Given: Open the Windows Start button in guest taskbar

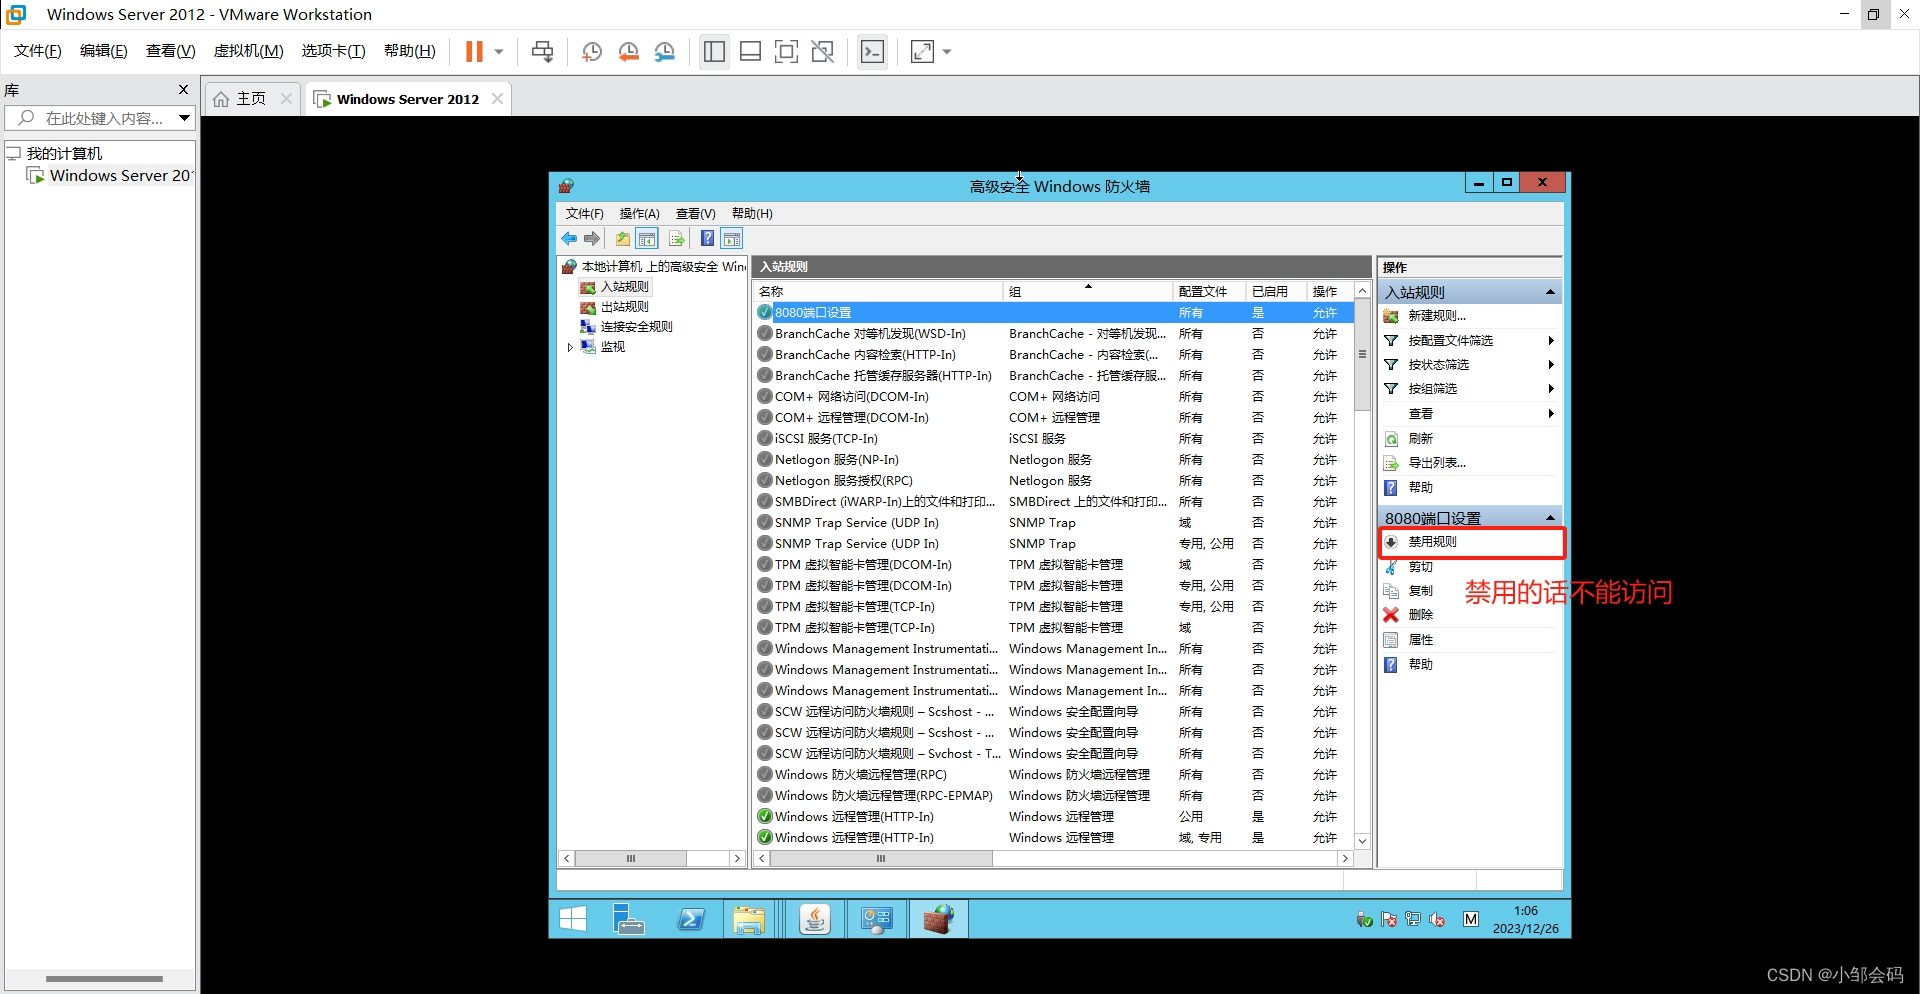Looking at the screenshot, I should point(573,919).
